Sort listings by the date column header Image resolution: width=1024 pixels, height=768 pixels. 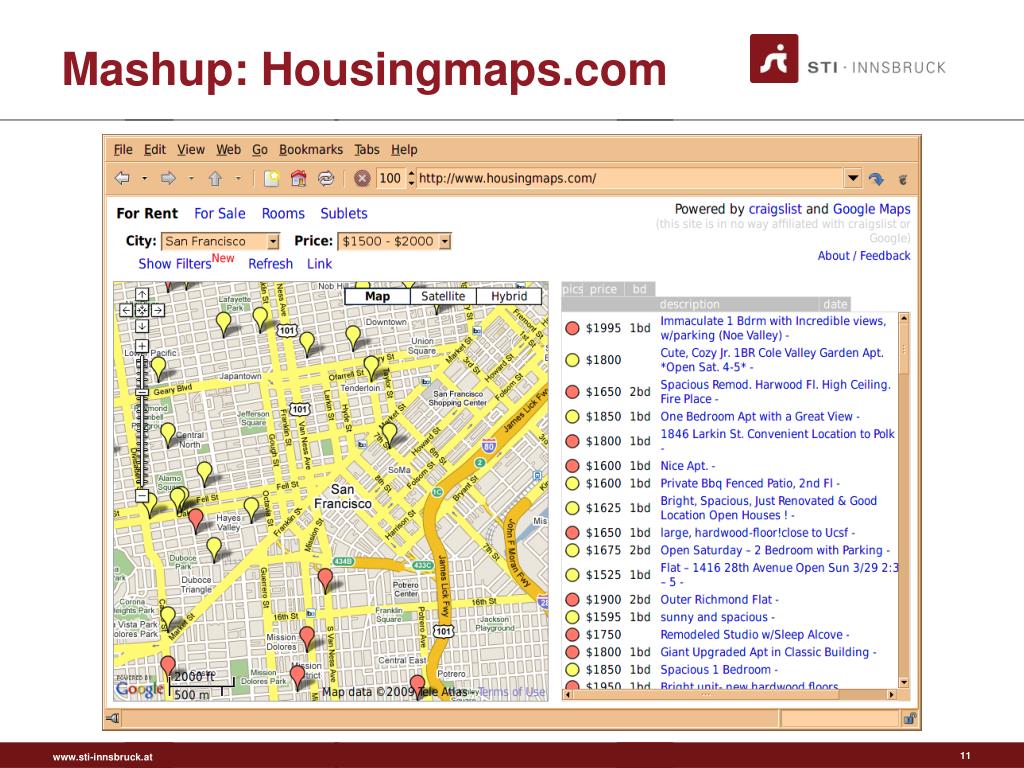coord(835,304)
